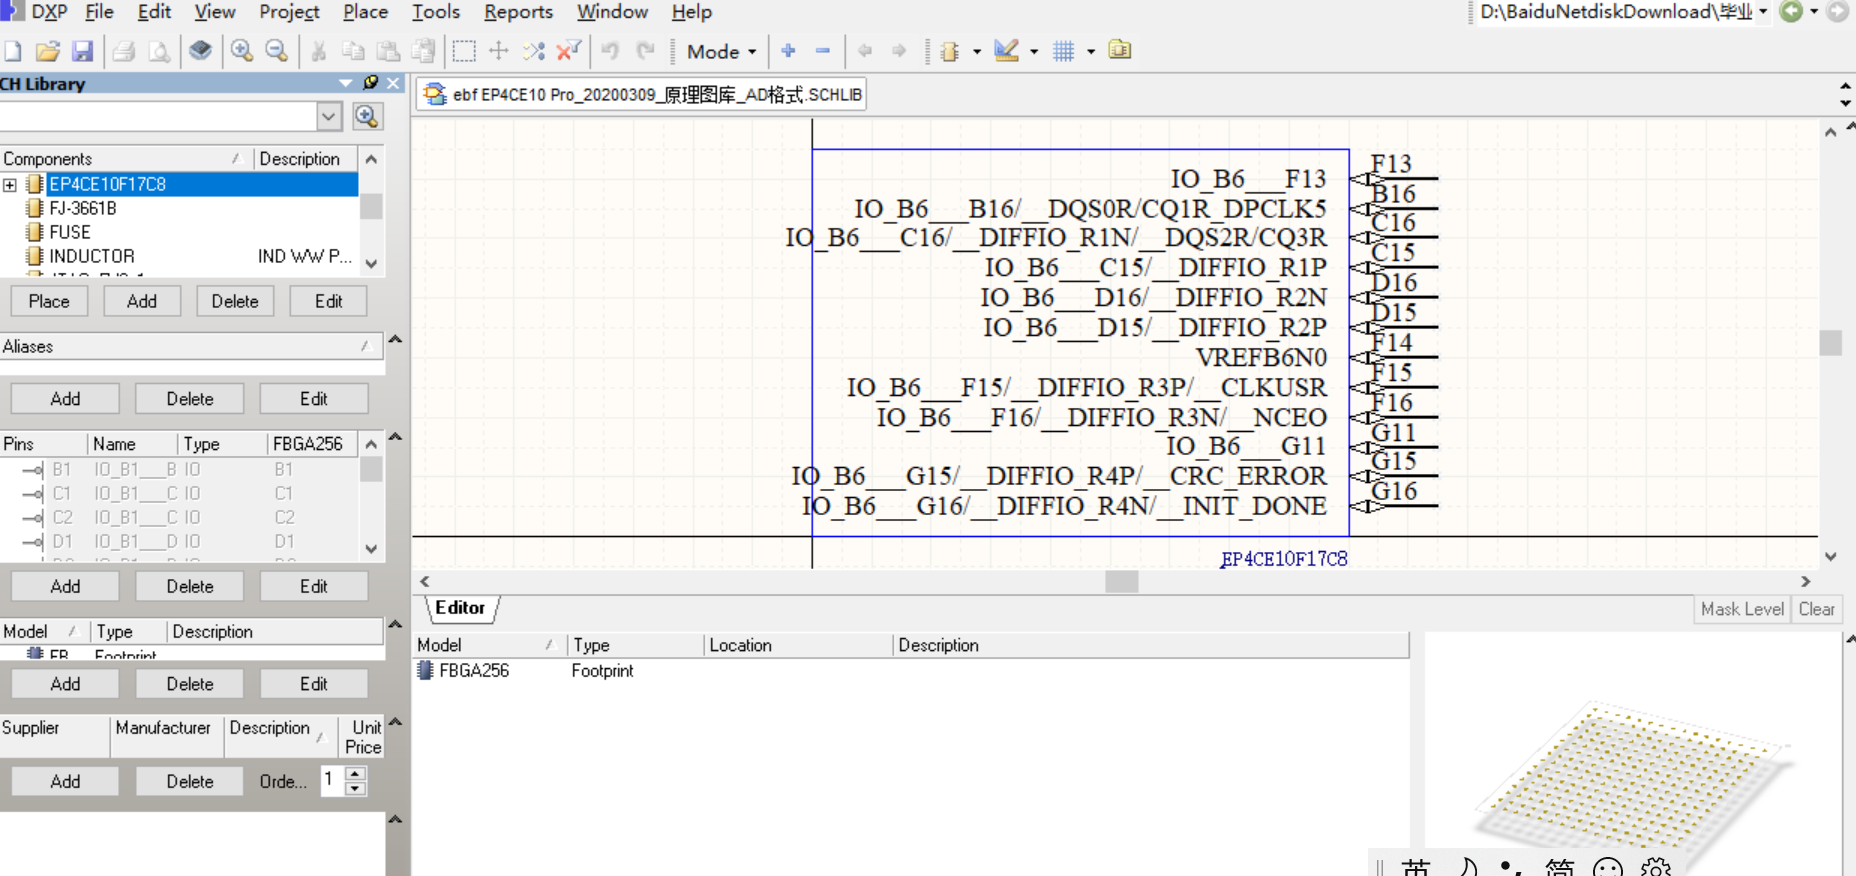Increase the order quantity with the up stepper
Image resolution: width=1856 pixels, height=876 pixels.
coord(355,774)
